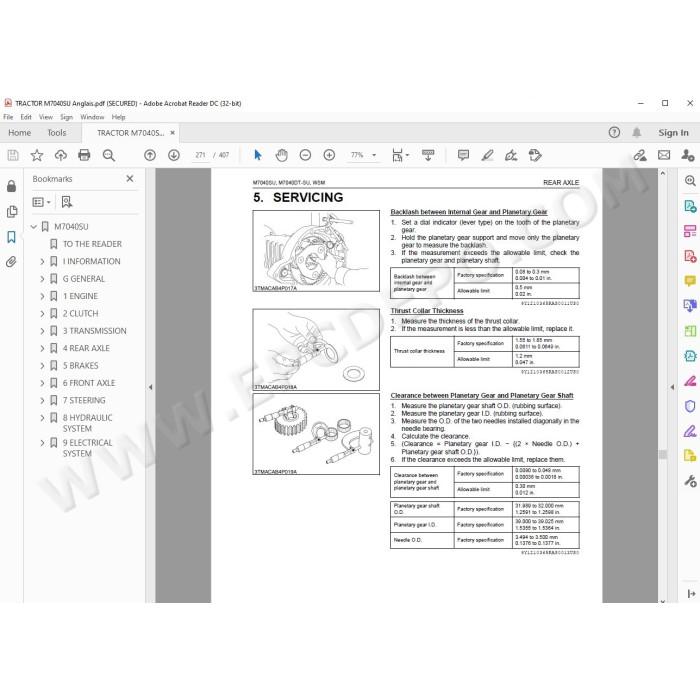Enable scrolling read mode icon
Screen dimensions: 700x700
click(428, 155)
